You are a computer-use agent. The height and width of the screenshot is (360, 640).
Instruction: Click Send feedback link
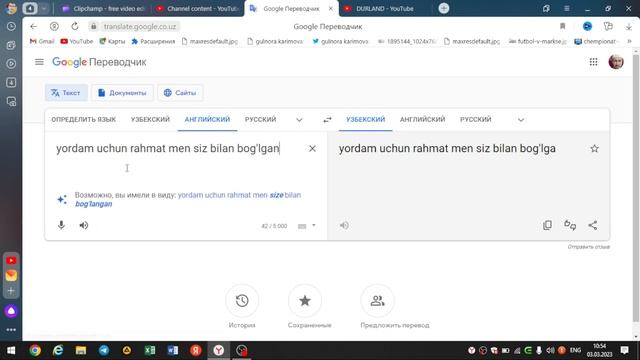pyautogui.click(x=589, y=247)
